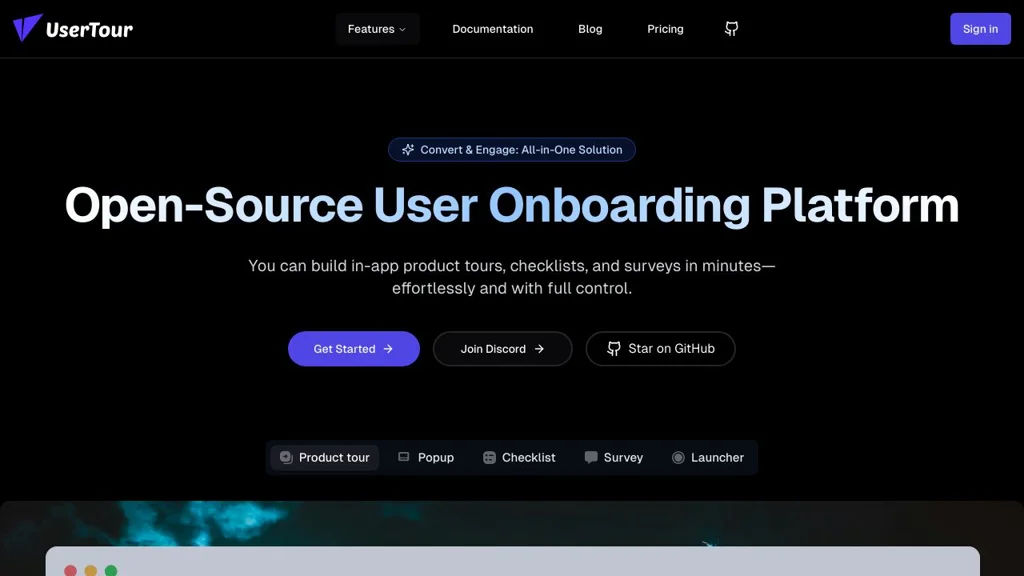Open the Convert & Engage announcement badge
This screenshot has width=1024, height=576.
511,150
